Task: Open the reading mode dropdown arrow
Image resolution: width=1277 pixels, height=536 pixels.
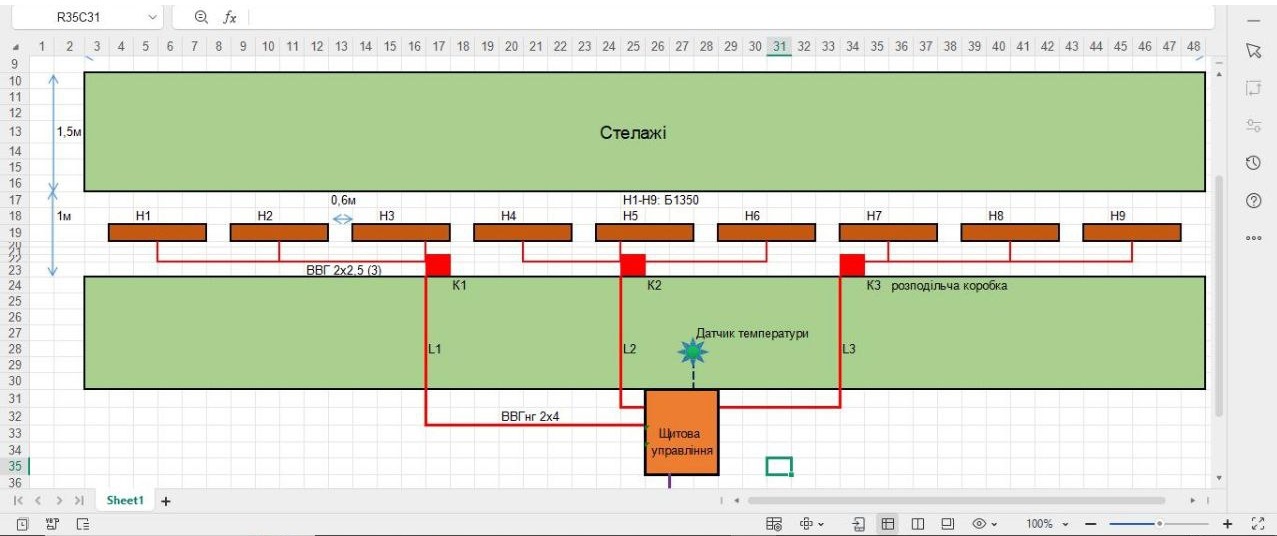Action: [820, 524]
